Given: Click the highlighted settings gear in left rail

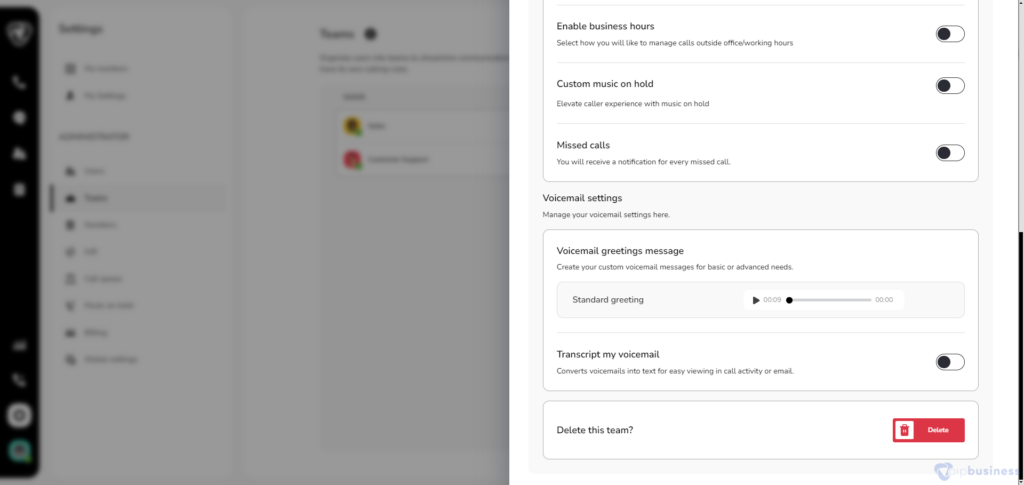Looking at the screenshot, I should (19, 415).
